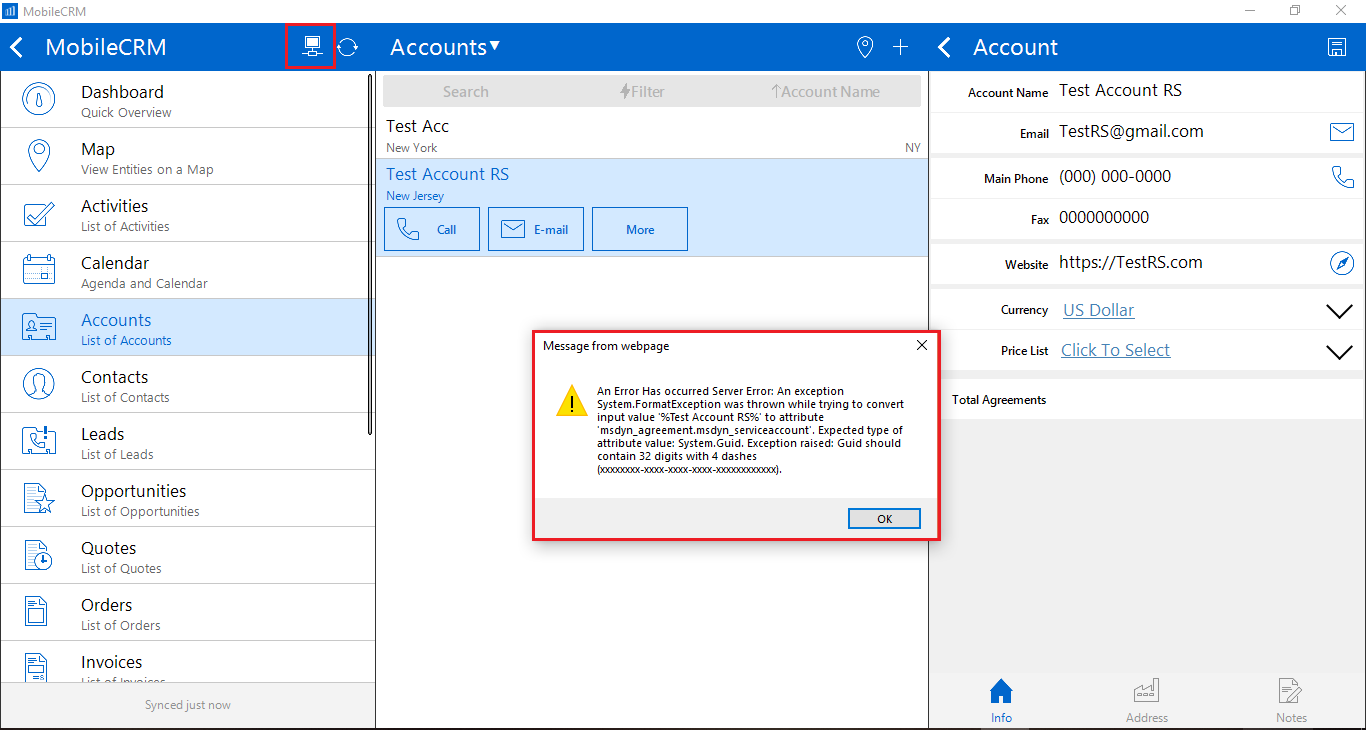Viewport: 1366px width, 730px height.
Task: Click the sidebar vertical scrollbar
Action: pyautogui.click(x=370, y=255)
